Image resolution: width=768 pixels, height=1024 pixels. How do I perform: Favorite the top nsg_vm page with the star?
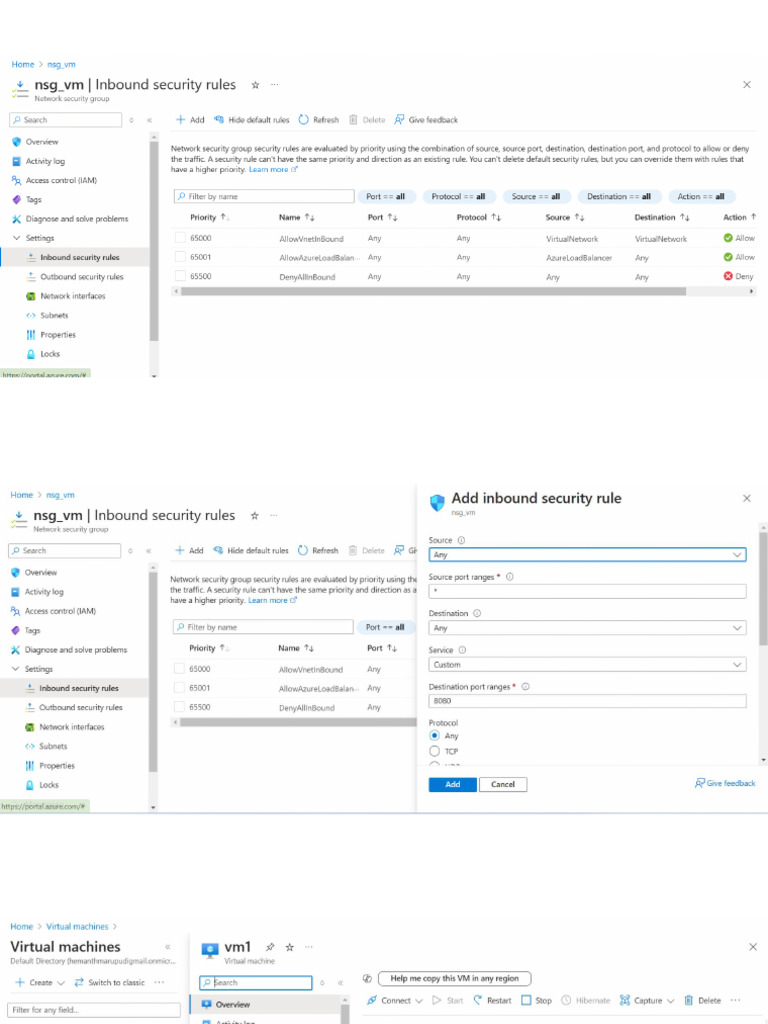pos(255,85)
